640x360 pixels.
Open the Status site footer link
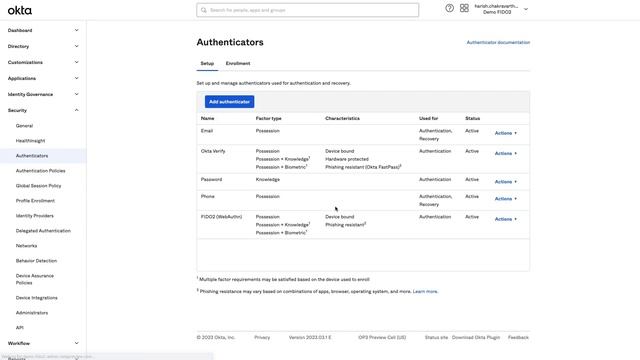click(x=436, y=338)
